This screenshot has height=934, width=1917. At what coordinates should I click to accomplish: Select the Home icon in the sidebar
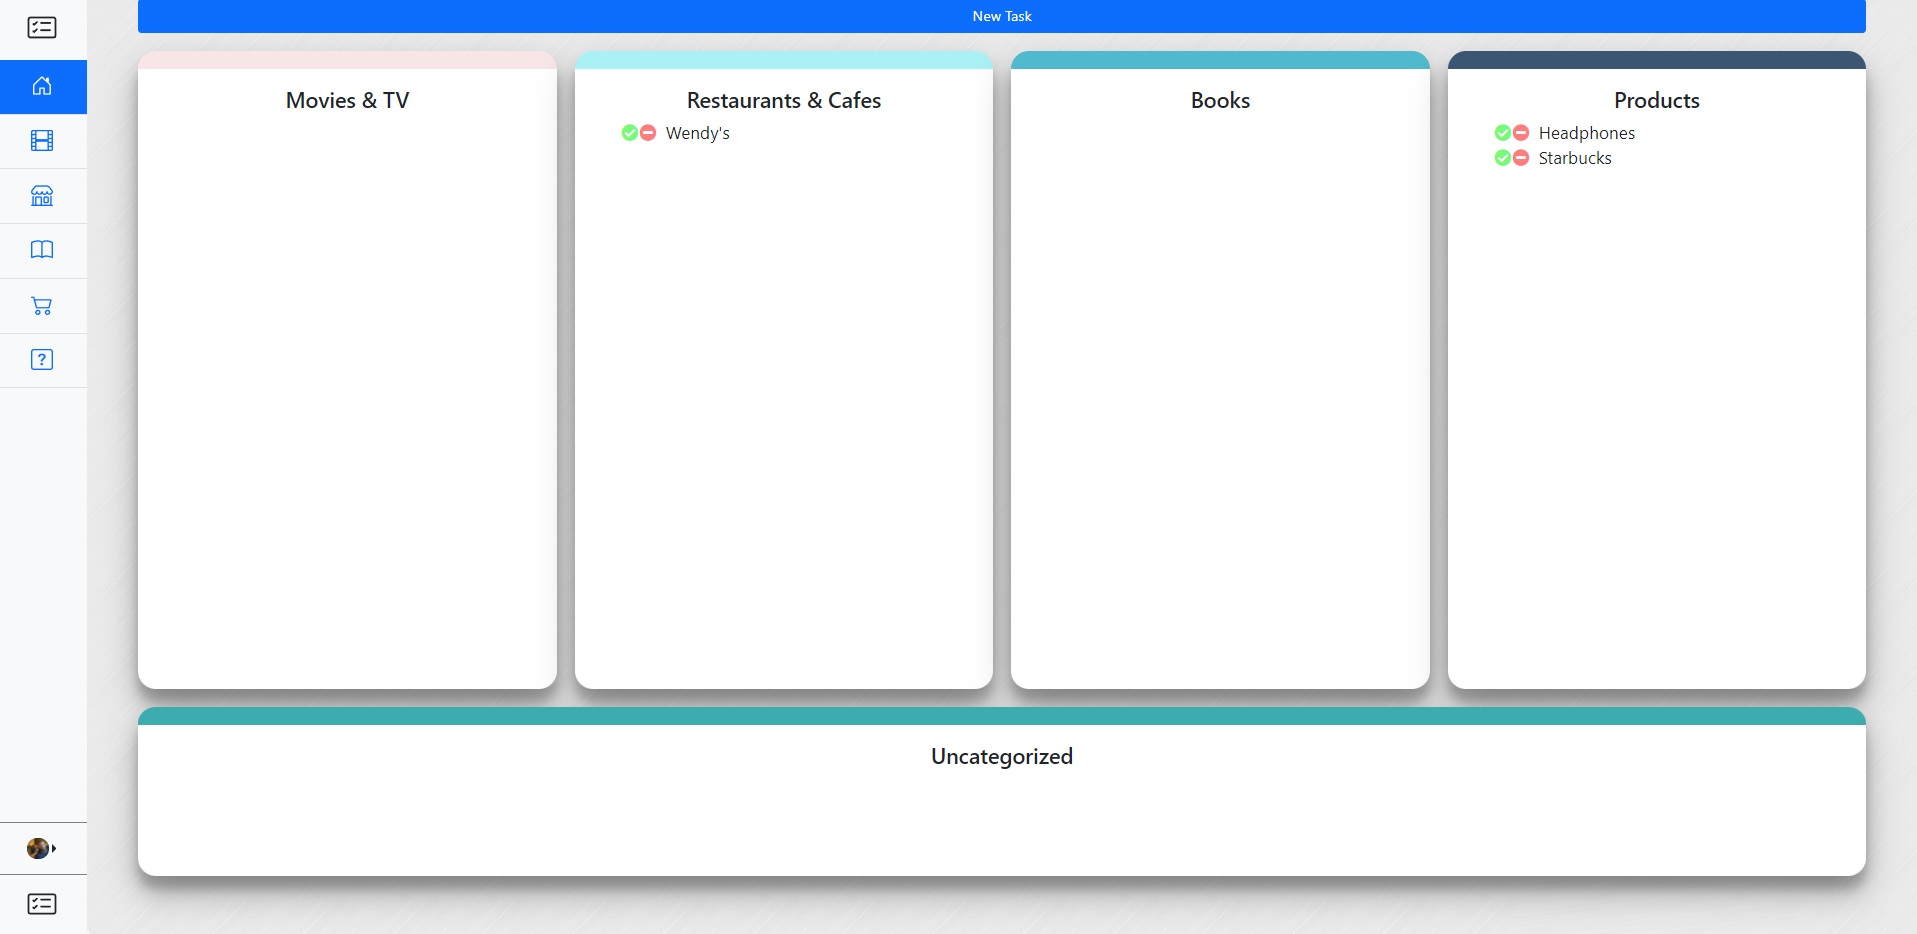point(42,86)
